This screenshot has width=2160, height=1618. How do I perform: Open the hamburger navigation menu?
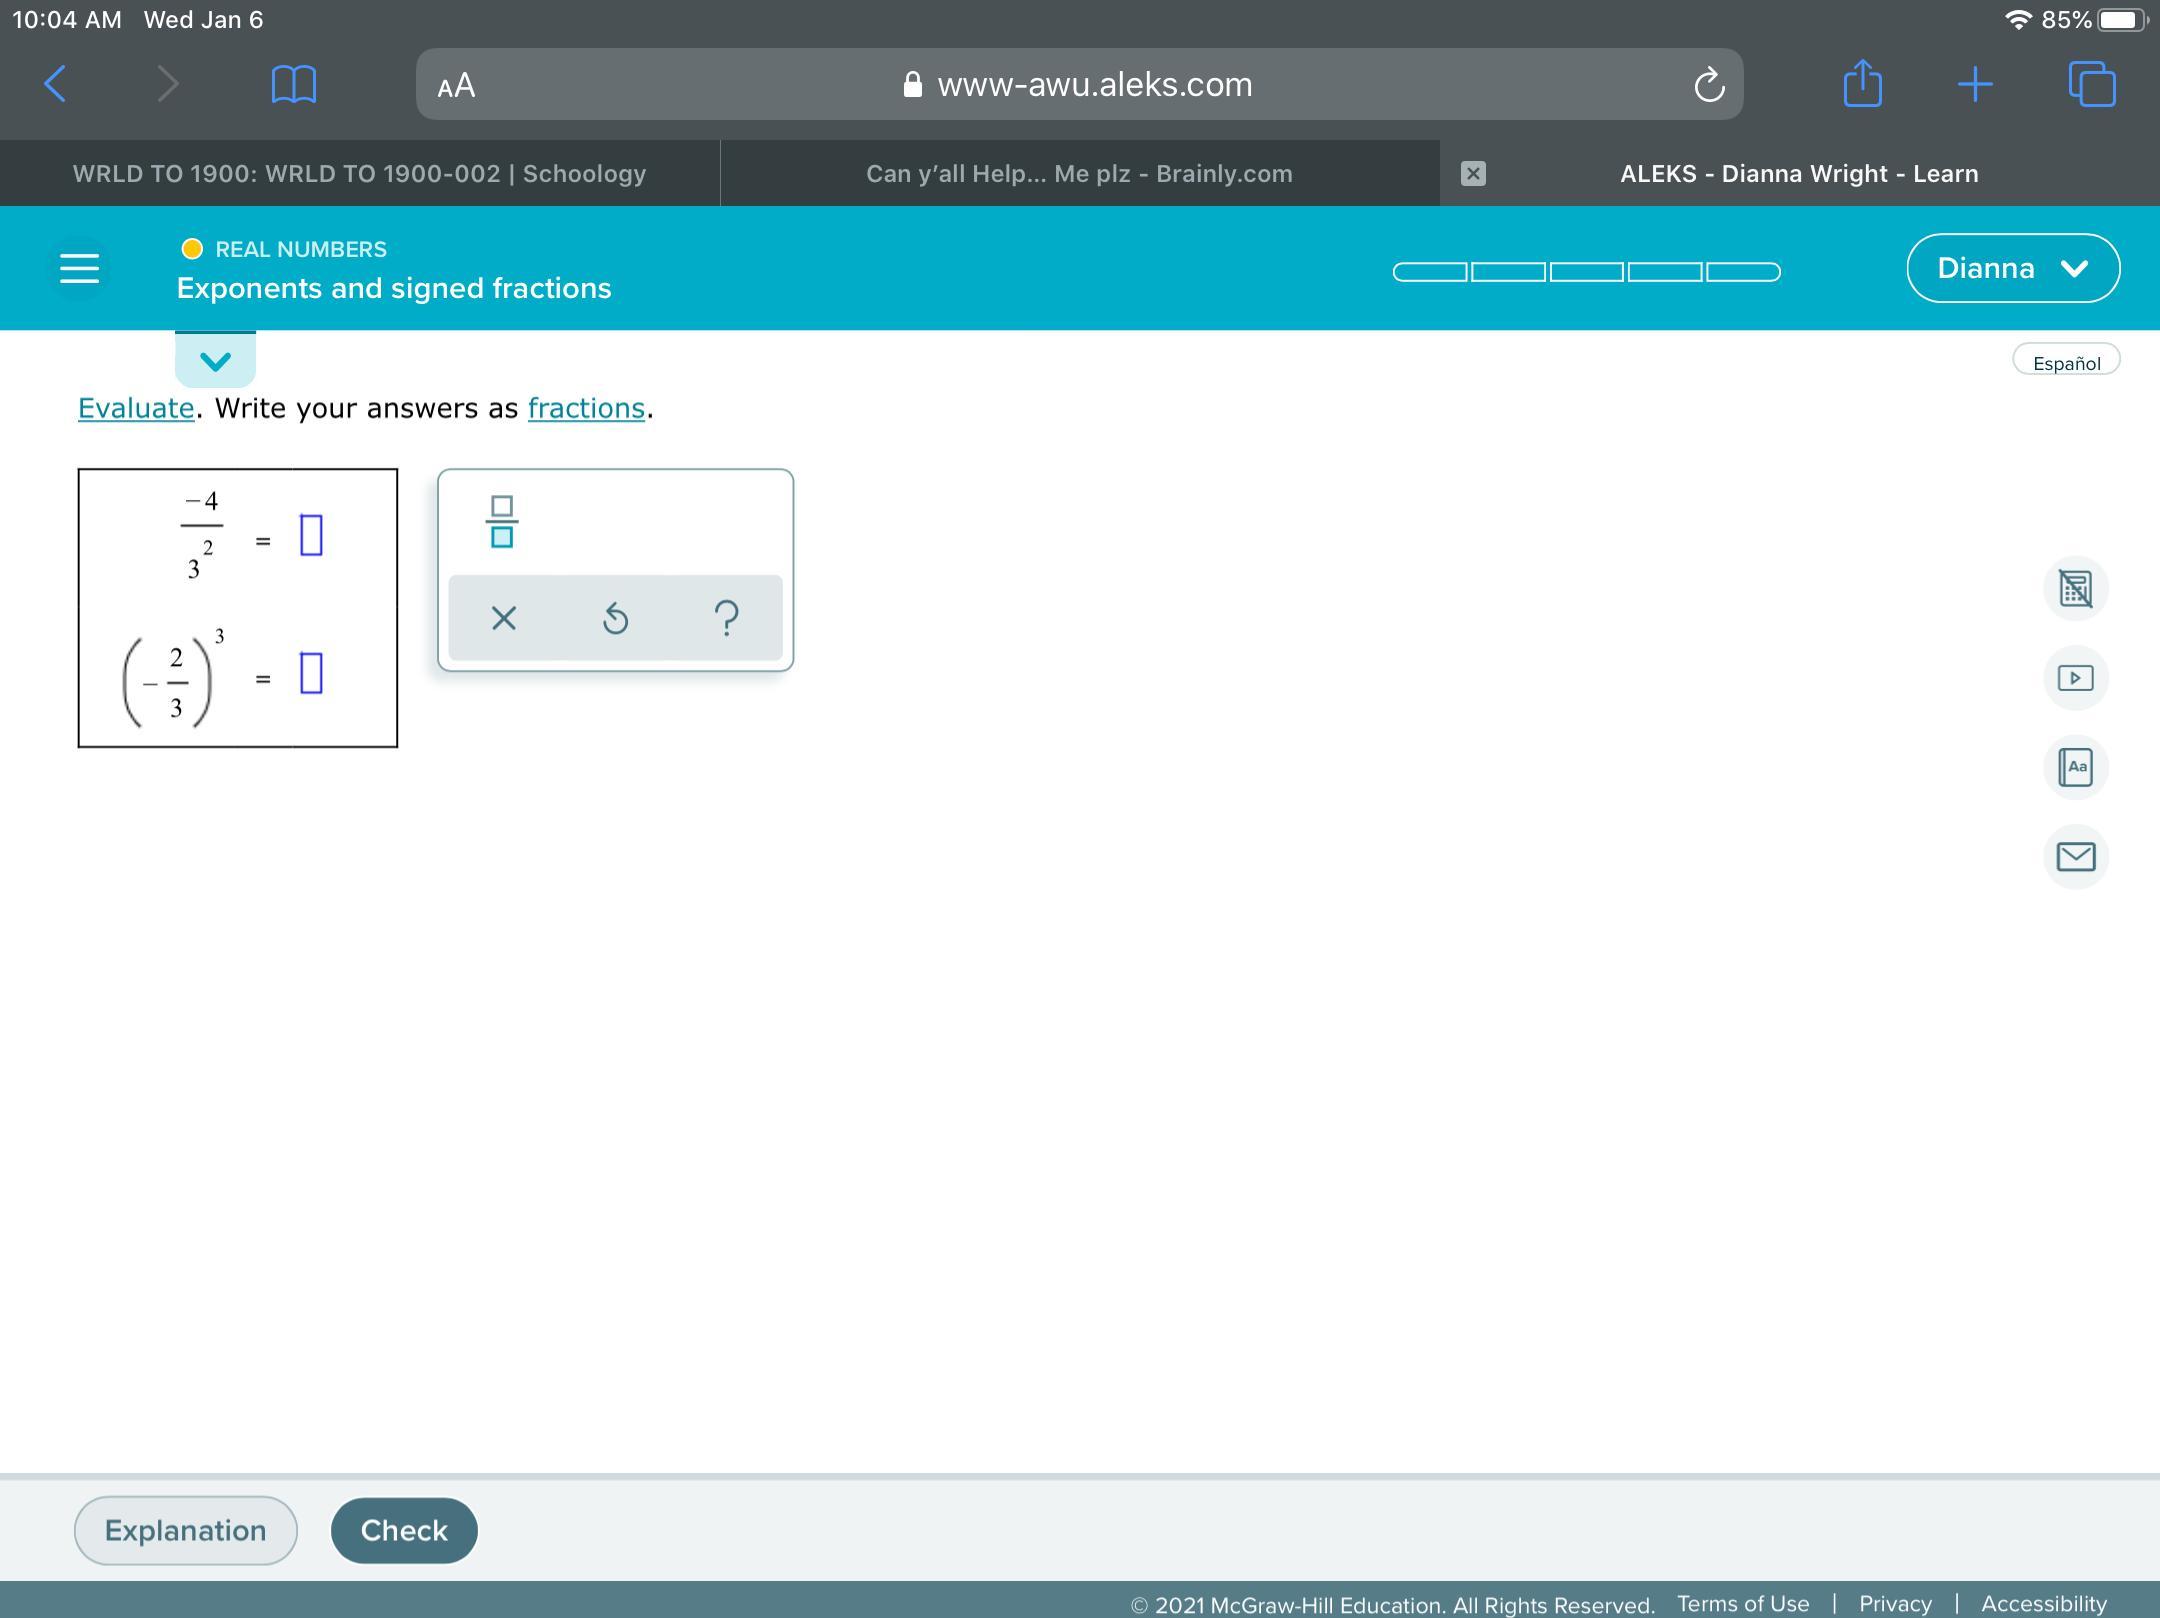79,268
